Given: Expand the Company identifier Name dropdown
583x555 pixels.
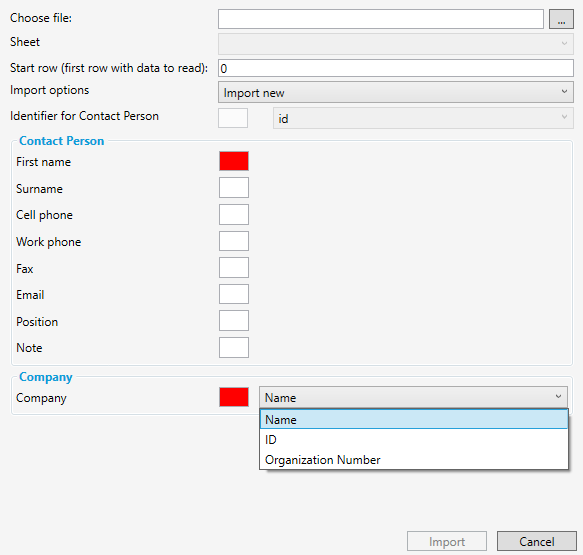Looking at the screenshot, I should click(413, 397).
